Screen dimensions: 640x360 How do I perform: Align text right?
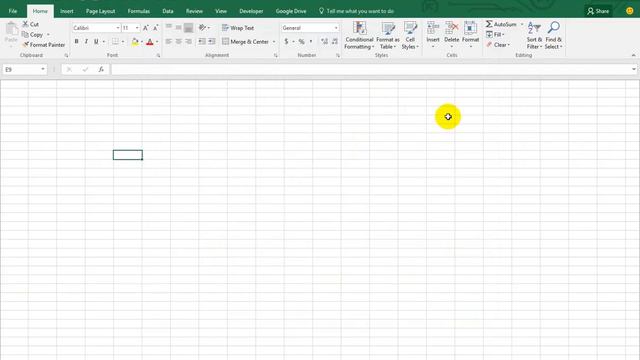tap(188, 42)
